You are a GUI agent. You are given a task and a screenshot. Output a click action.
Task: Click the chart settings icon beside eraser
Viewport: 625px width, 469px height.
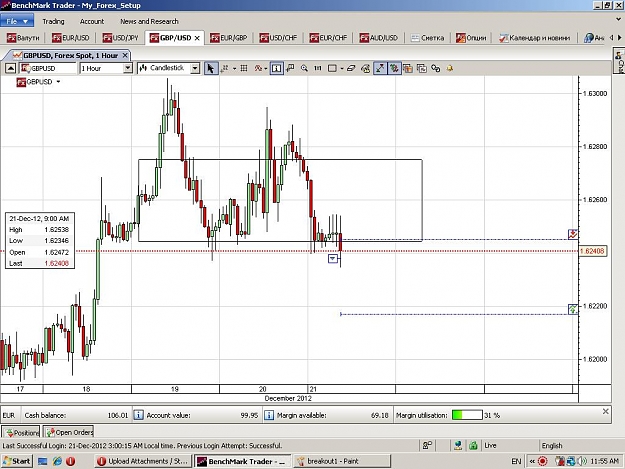pos(365,69)
